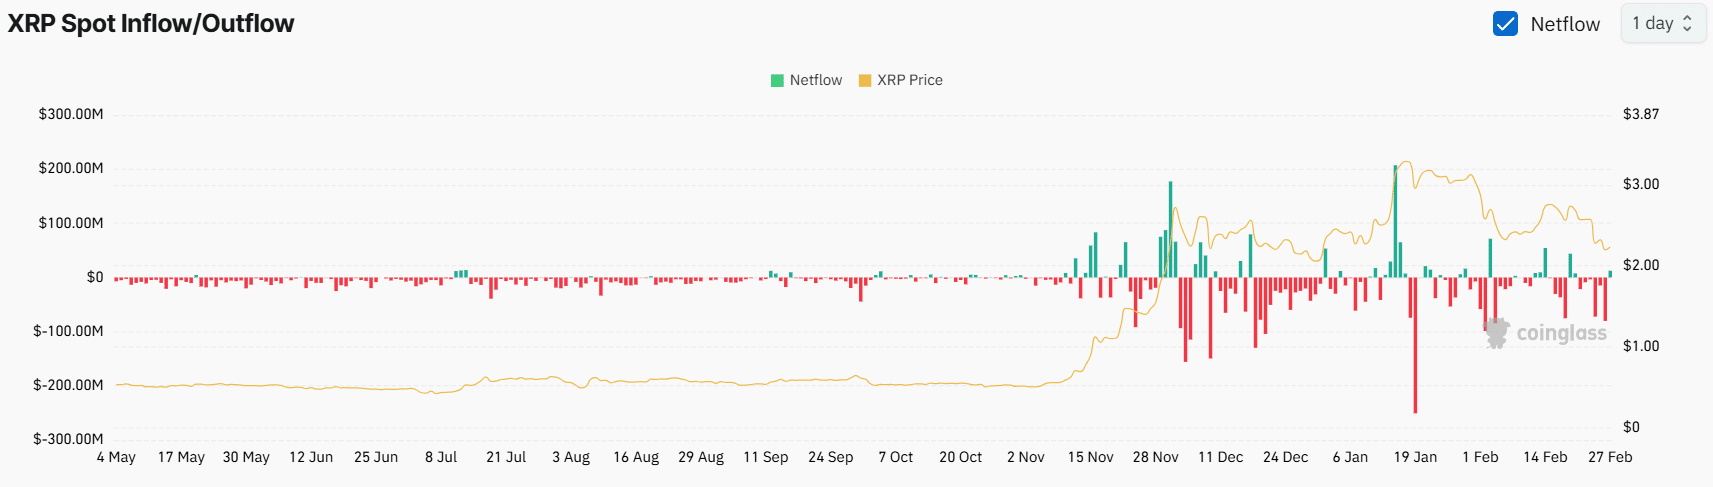Click the coinglass watermark text
This screenshot has height=487, width=1713.
[1561, 333]
